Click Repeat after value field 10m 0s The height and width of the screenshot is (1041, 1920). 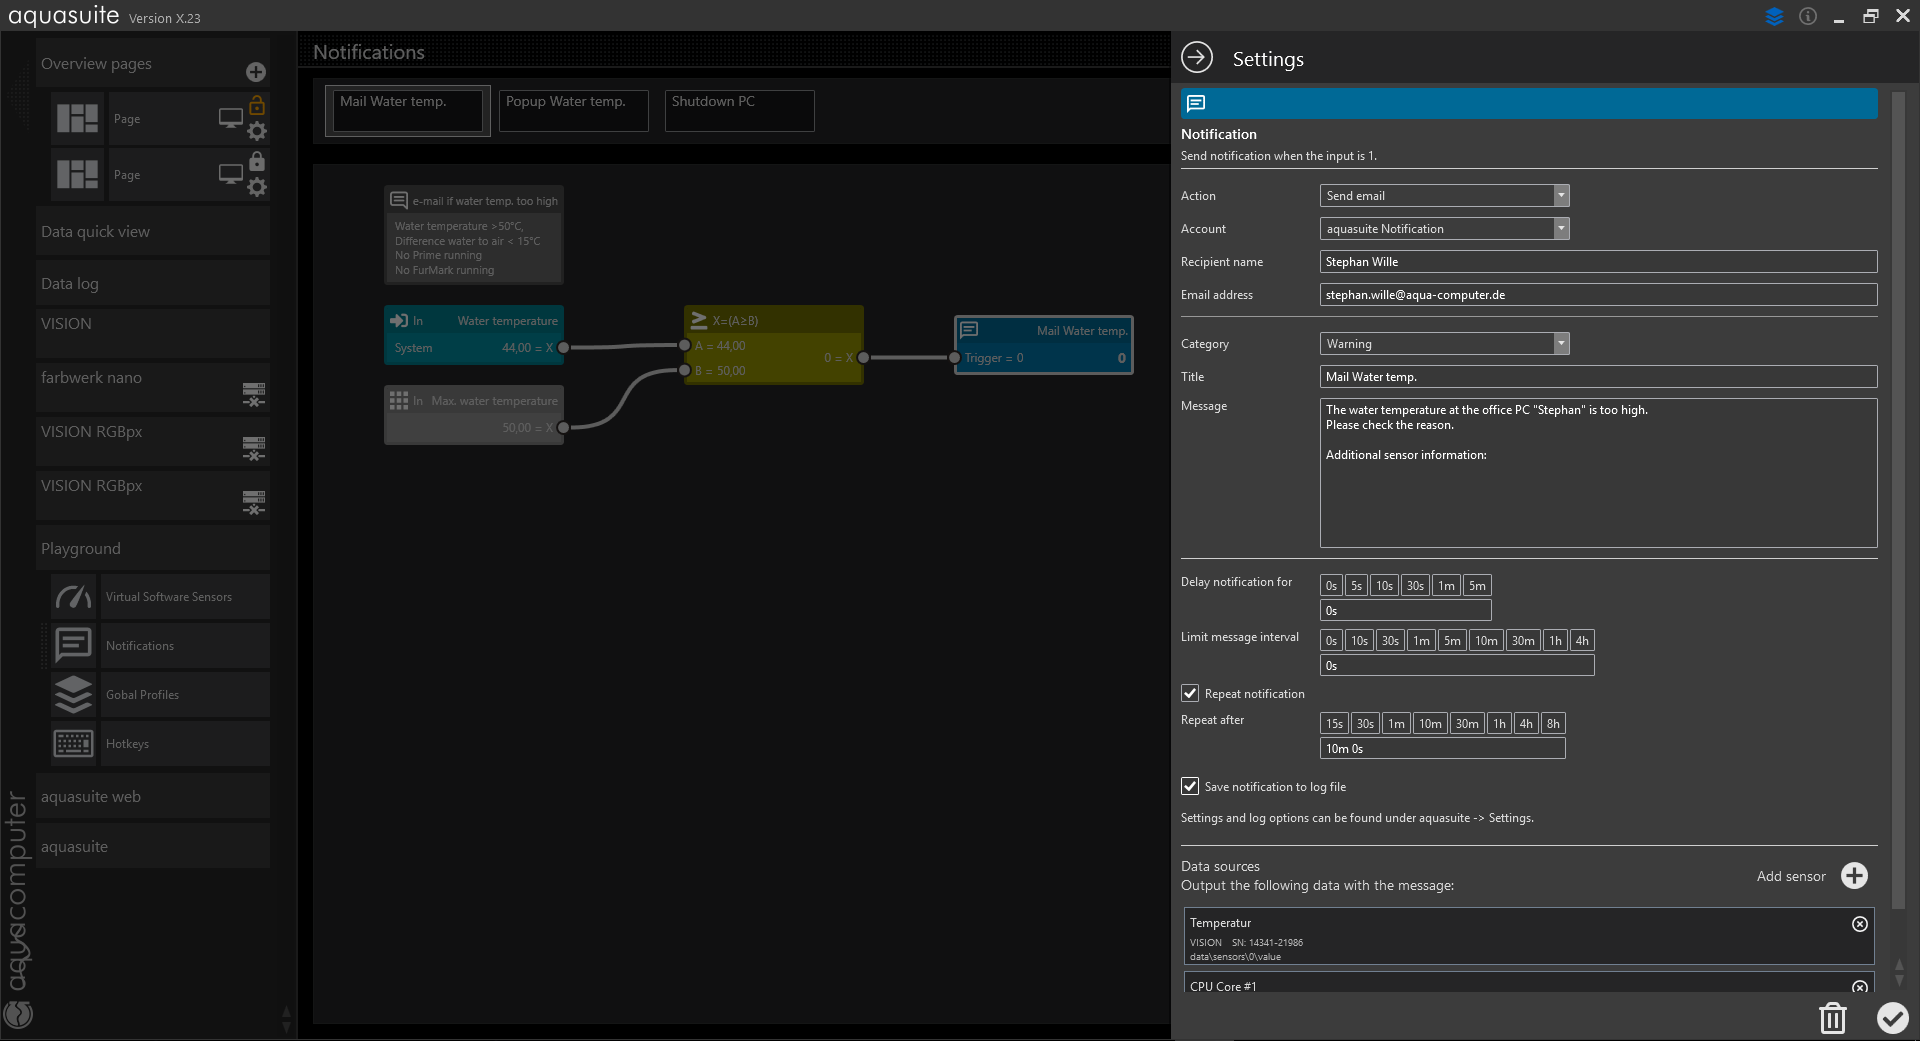tap(1443, 749)
